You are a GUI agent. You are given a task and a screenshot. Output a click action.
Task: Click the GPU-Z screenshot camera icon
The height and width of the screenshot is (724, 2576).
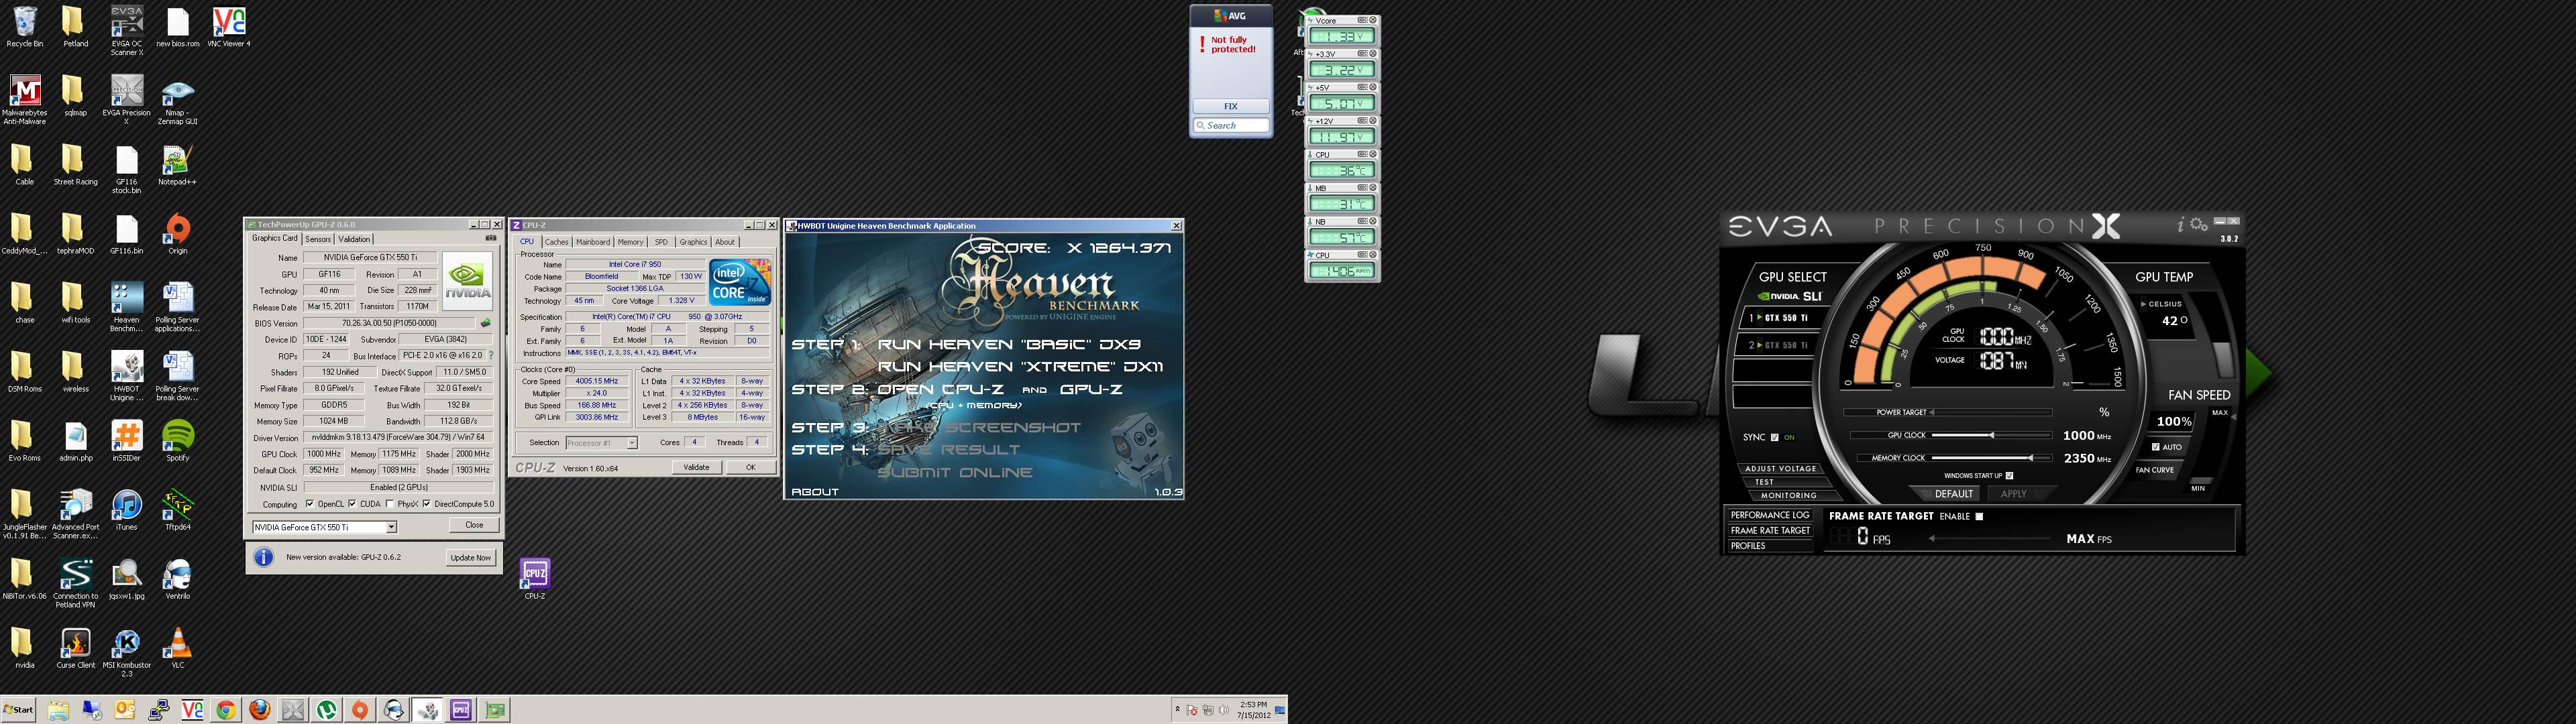491,238
